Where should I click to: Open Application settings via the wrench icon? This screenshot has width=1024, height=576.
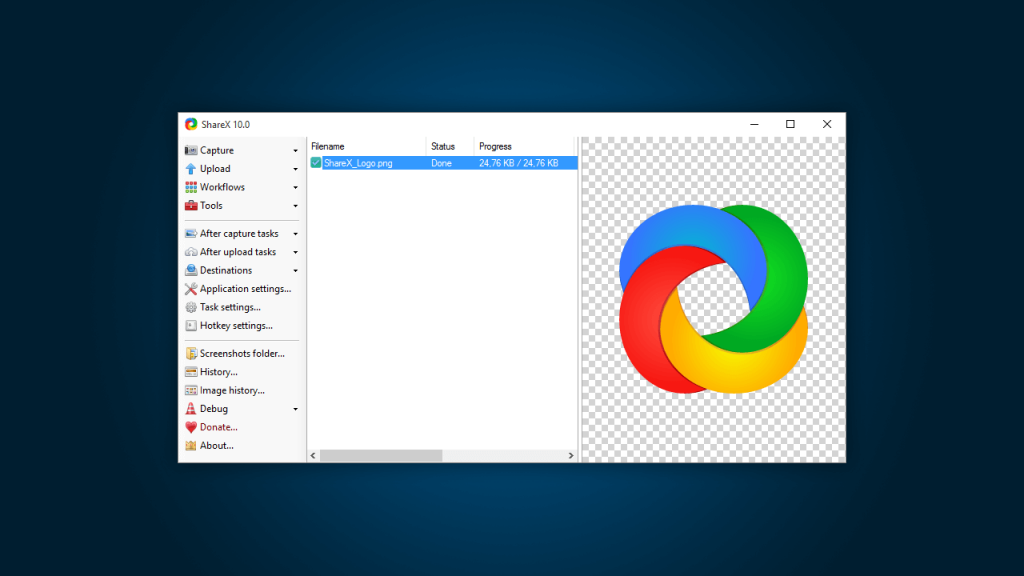click(x=190, y=288)
